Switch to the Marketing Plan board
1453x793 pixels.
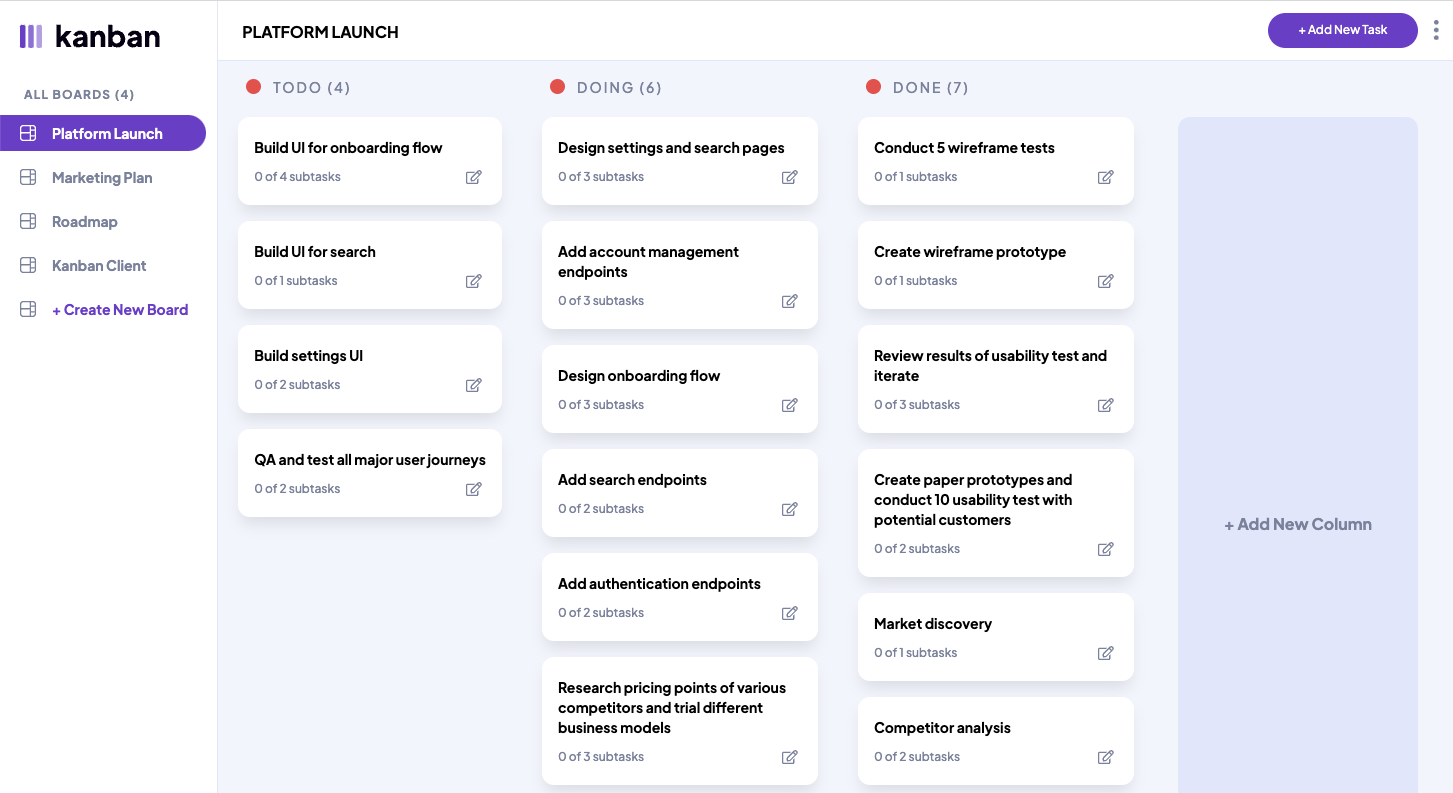[x=102, y=178]
